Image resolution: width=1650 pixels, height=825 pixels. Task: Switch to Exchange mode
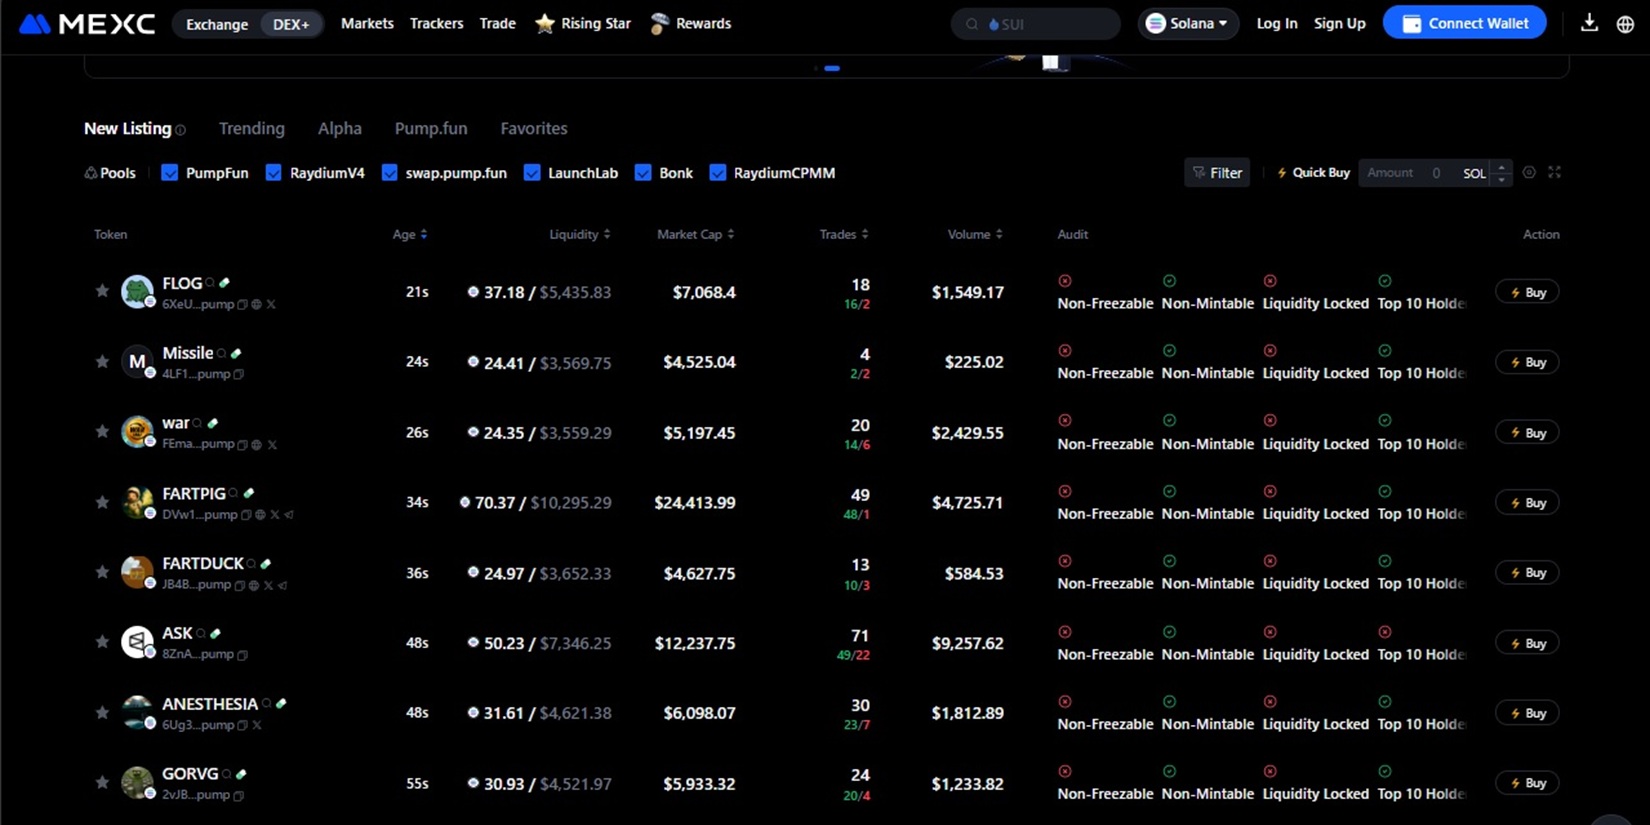coord(217,24)
